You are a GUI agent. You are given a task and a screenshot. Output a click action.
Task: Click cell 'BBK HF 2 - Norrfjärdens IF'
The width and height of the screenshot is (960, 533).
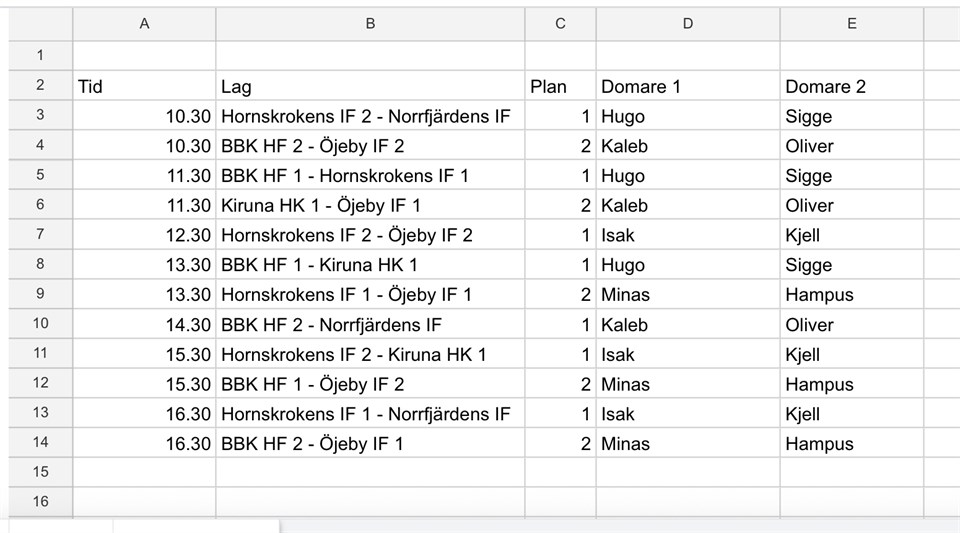[370, 325]
